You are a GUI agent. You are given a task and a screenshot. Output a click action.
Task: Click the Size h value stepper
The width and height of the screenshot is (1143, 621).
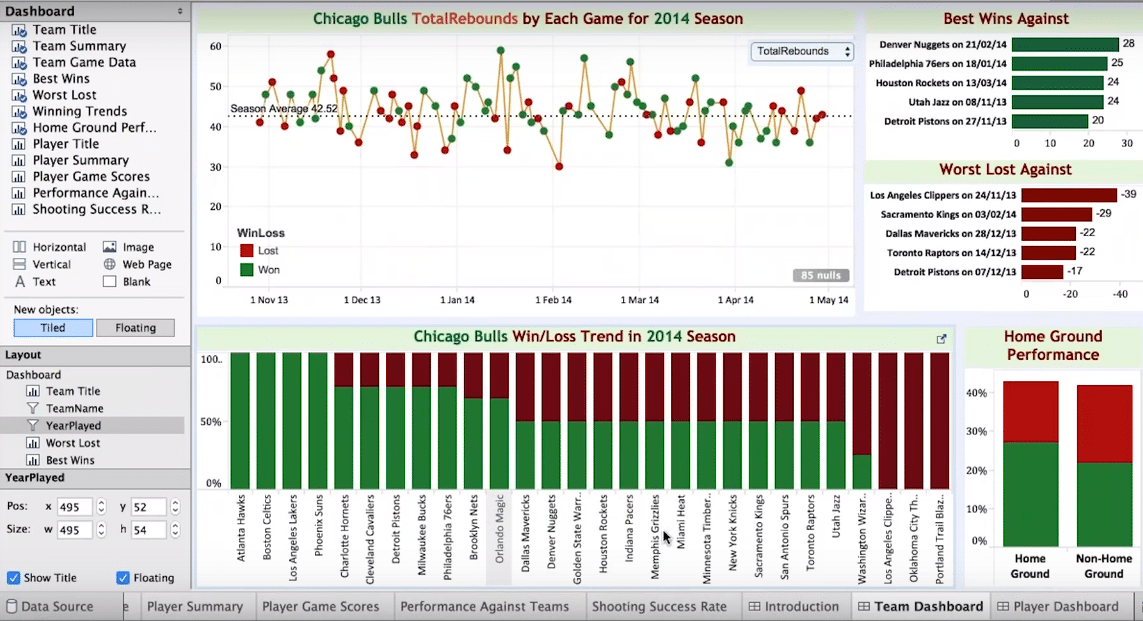click(x=175, y=530)
